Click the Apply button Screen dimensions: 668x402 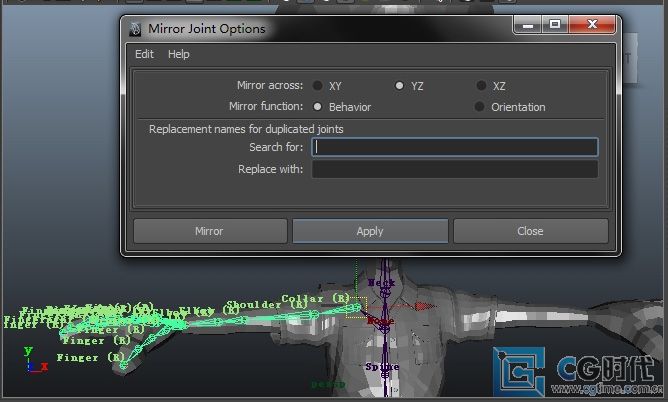point(370,231)
